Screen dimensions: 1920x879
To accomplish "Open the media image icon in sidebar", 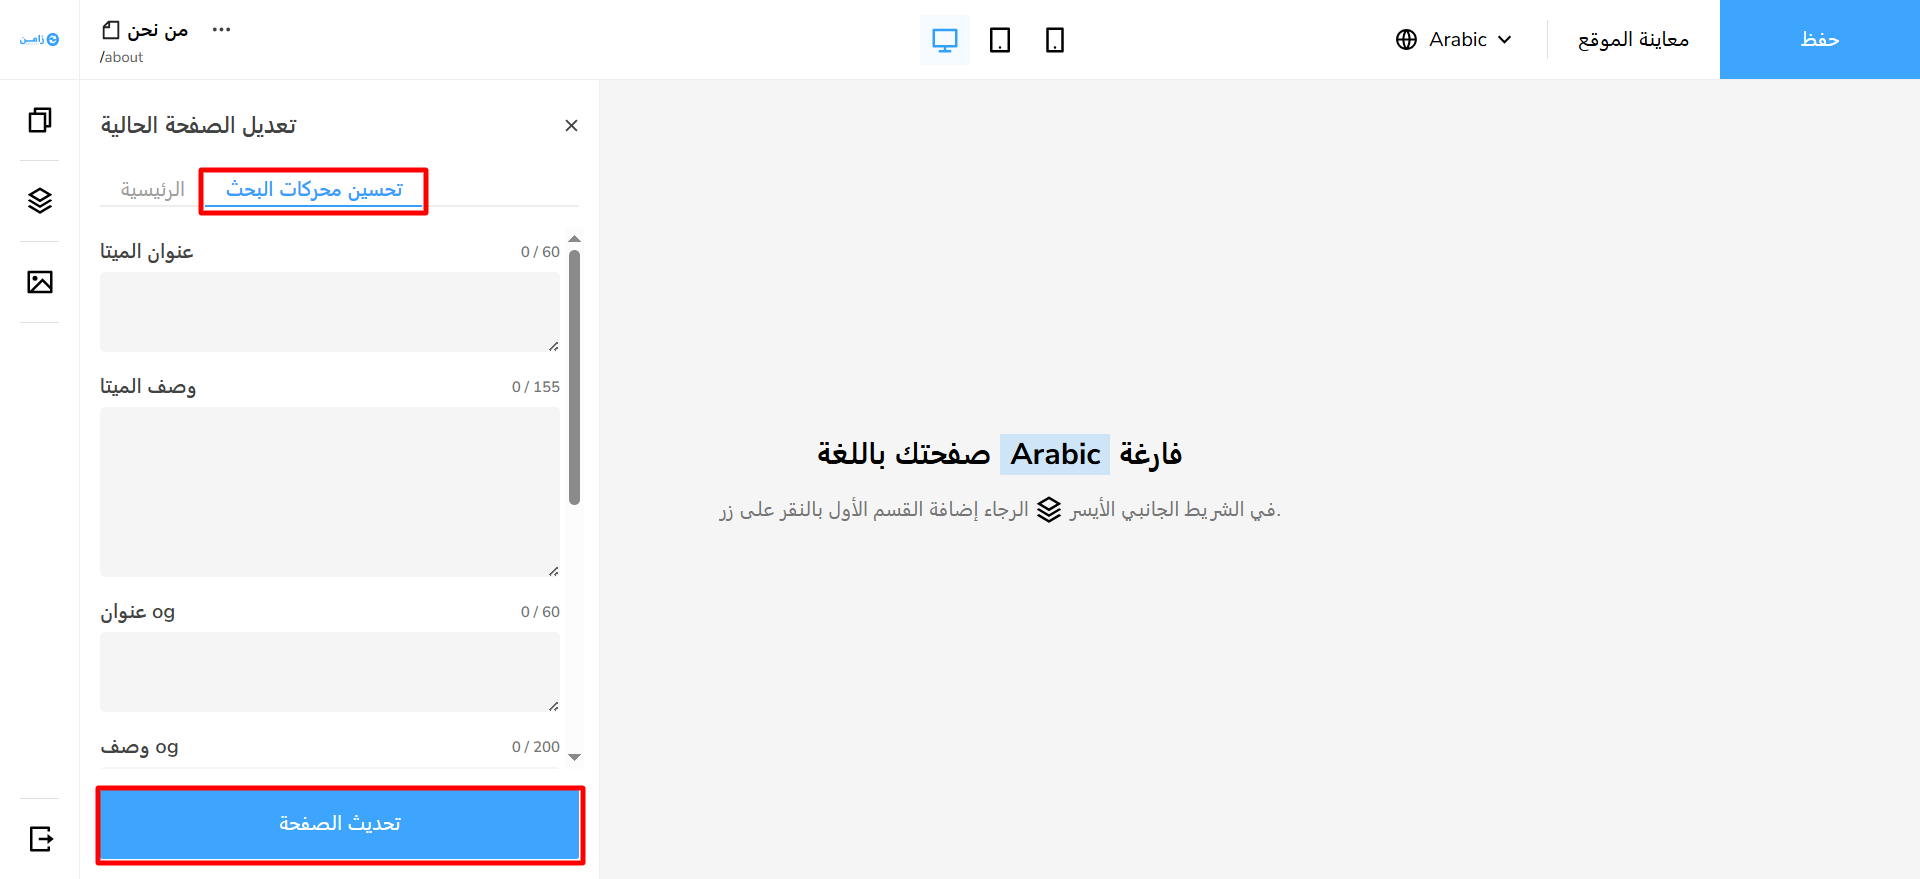I will 40,282.
